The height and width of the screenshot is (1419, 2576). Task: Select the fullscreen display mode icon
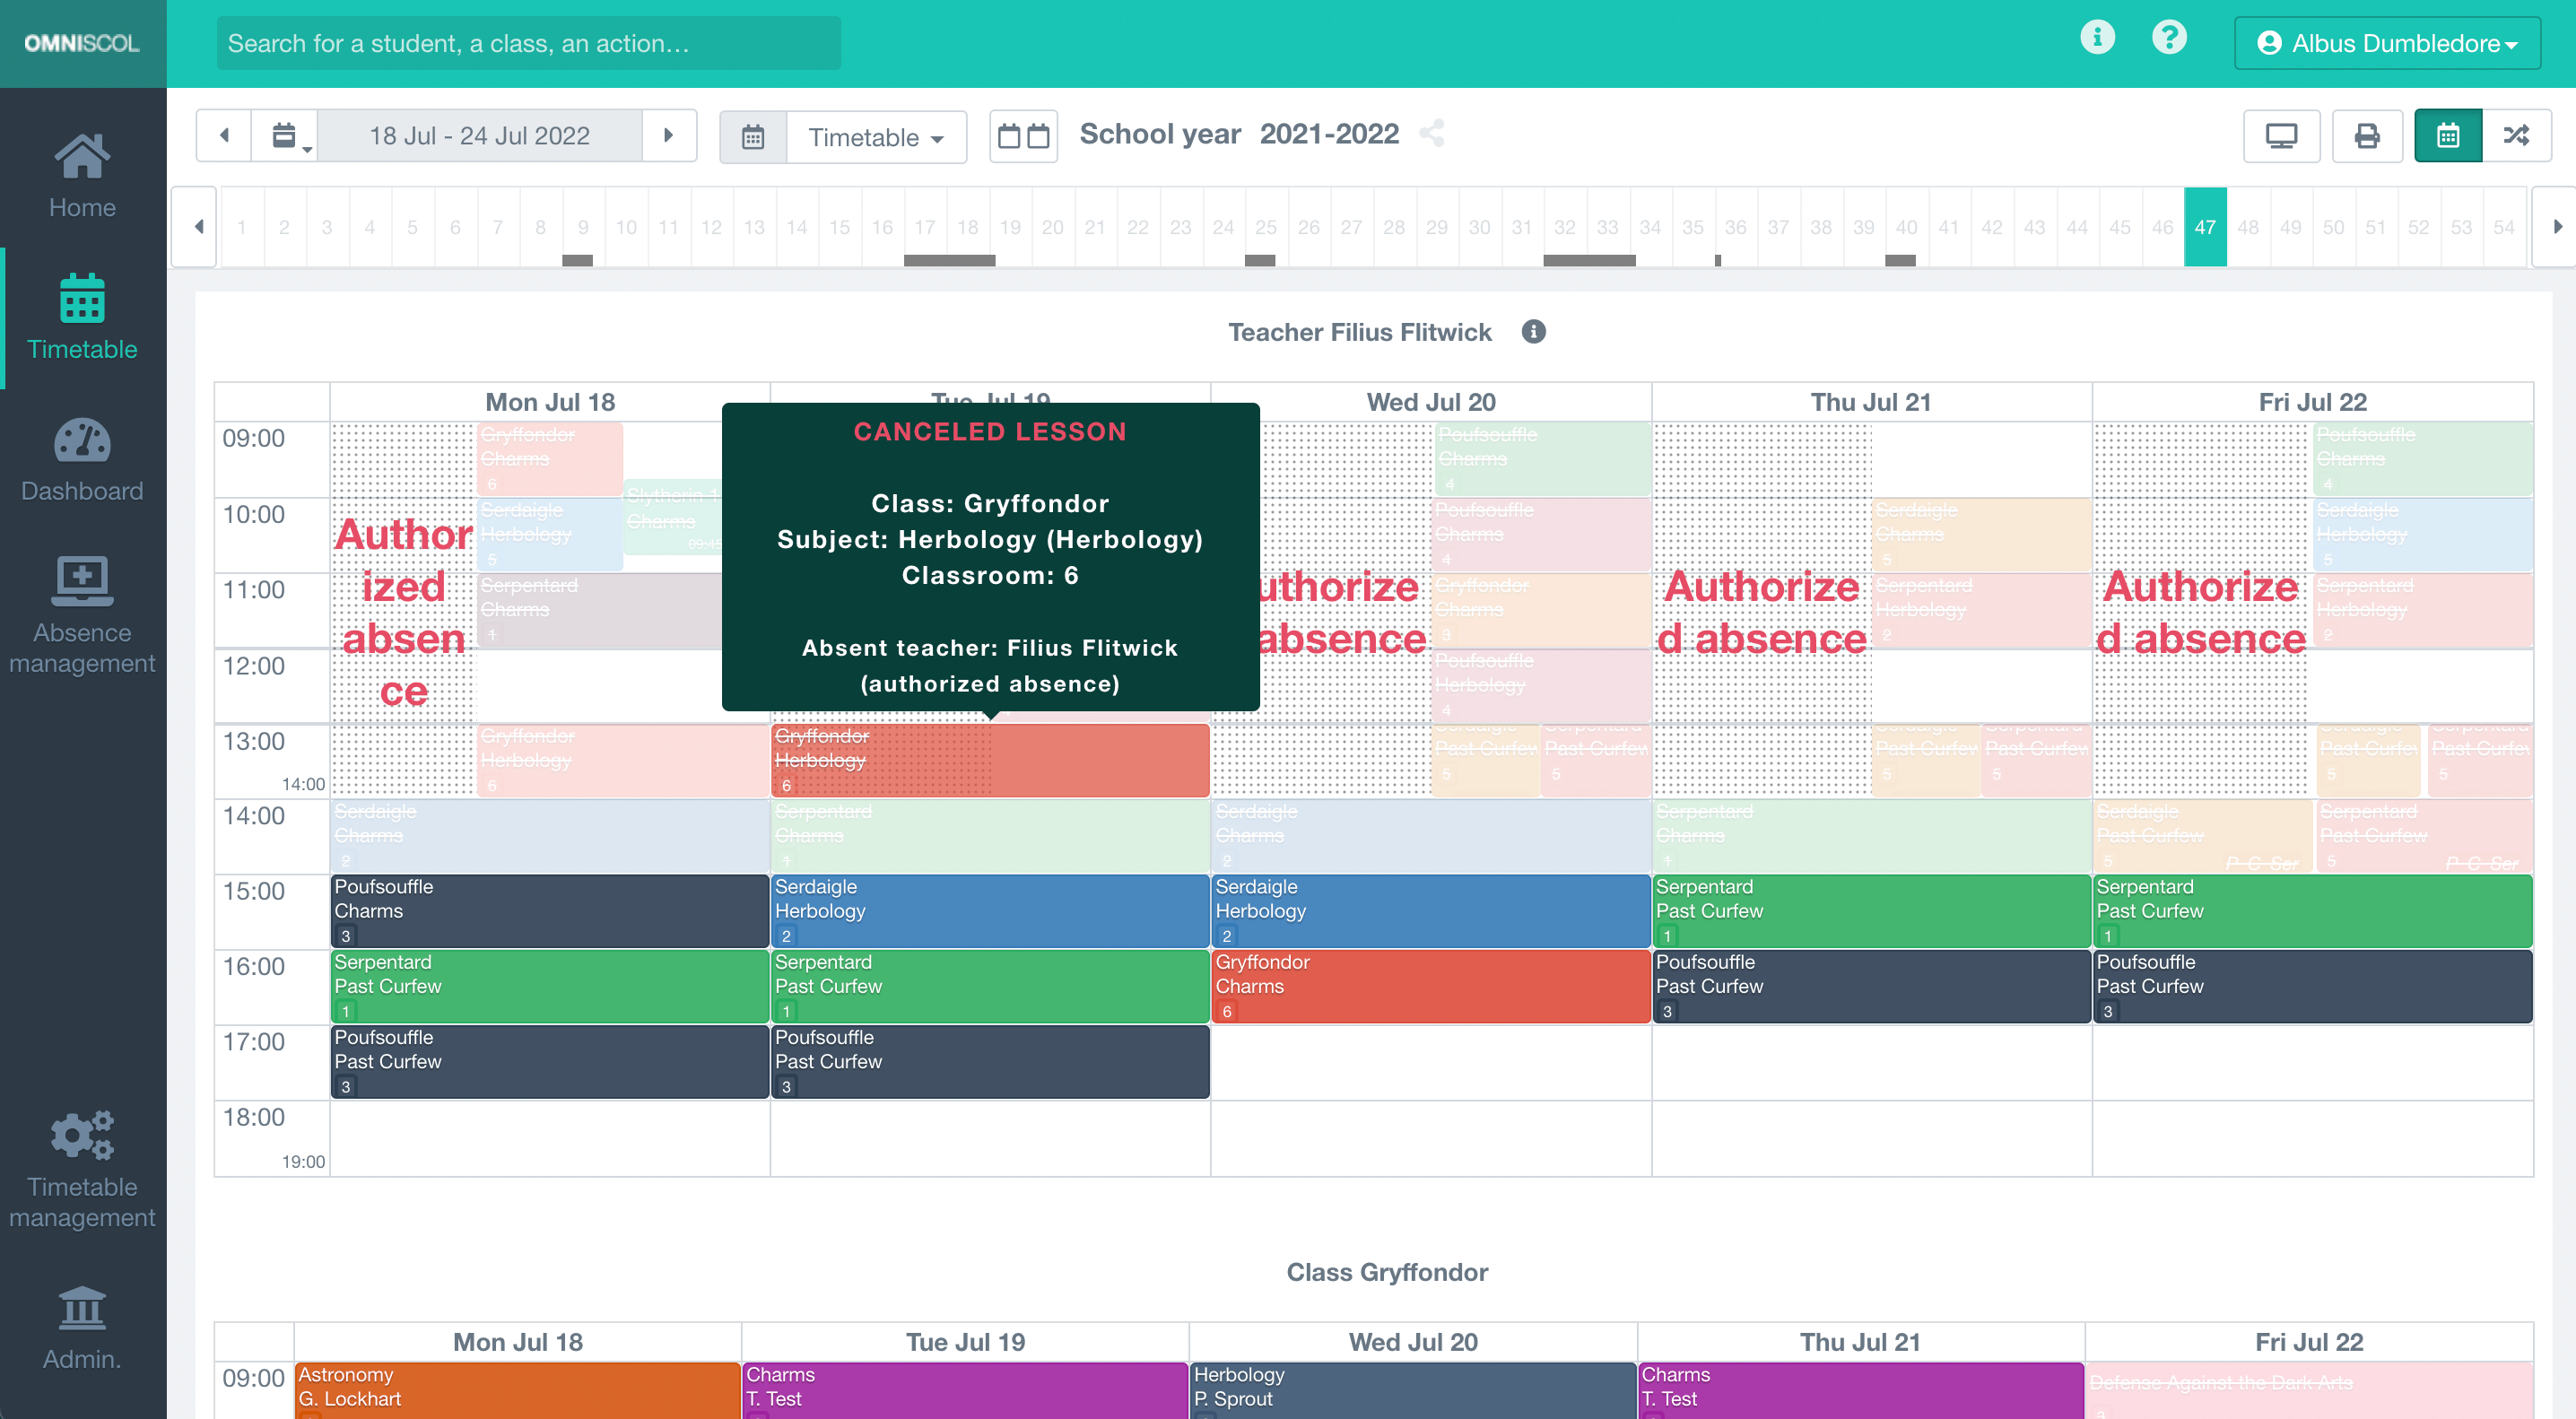(2281, 135)
